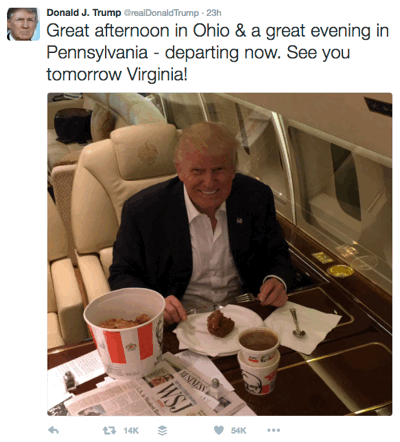Open the @realDonaldTrump handle link
400x442 pixels.
(161, 13)
